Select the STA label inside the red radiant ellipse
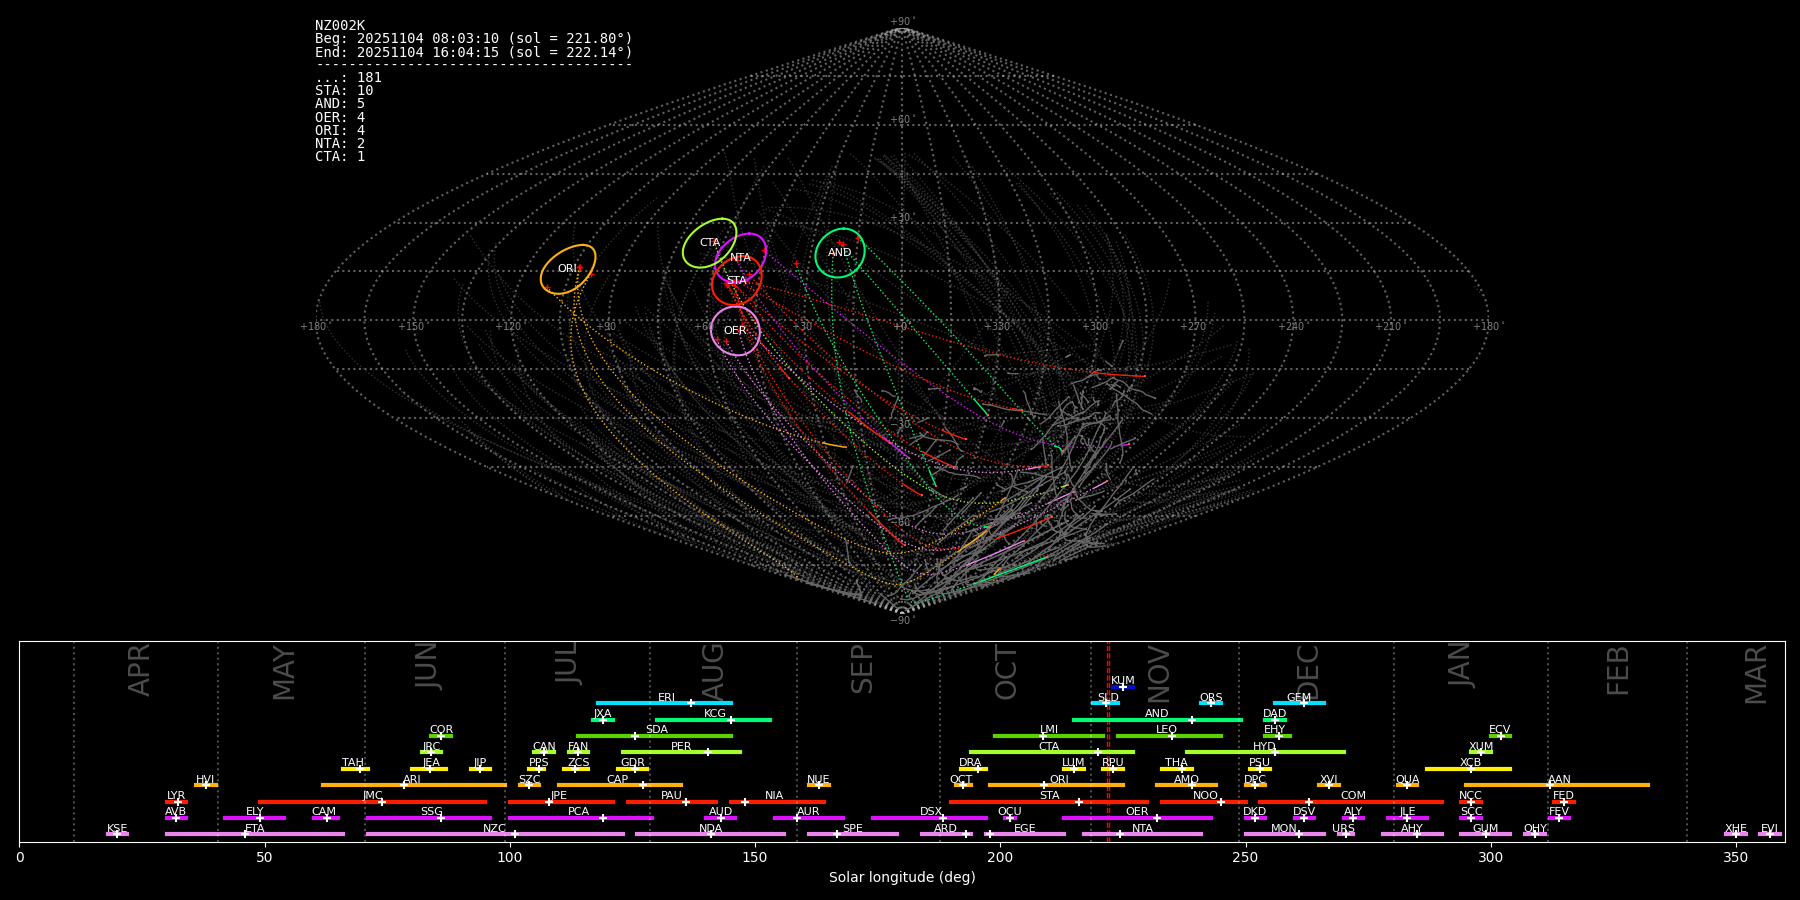The width and height of the screenshot is (1800, 900). tap(737, 281)
